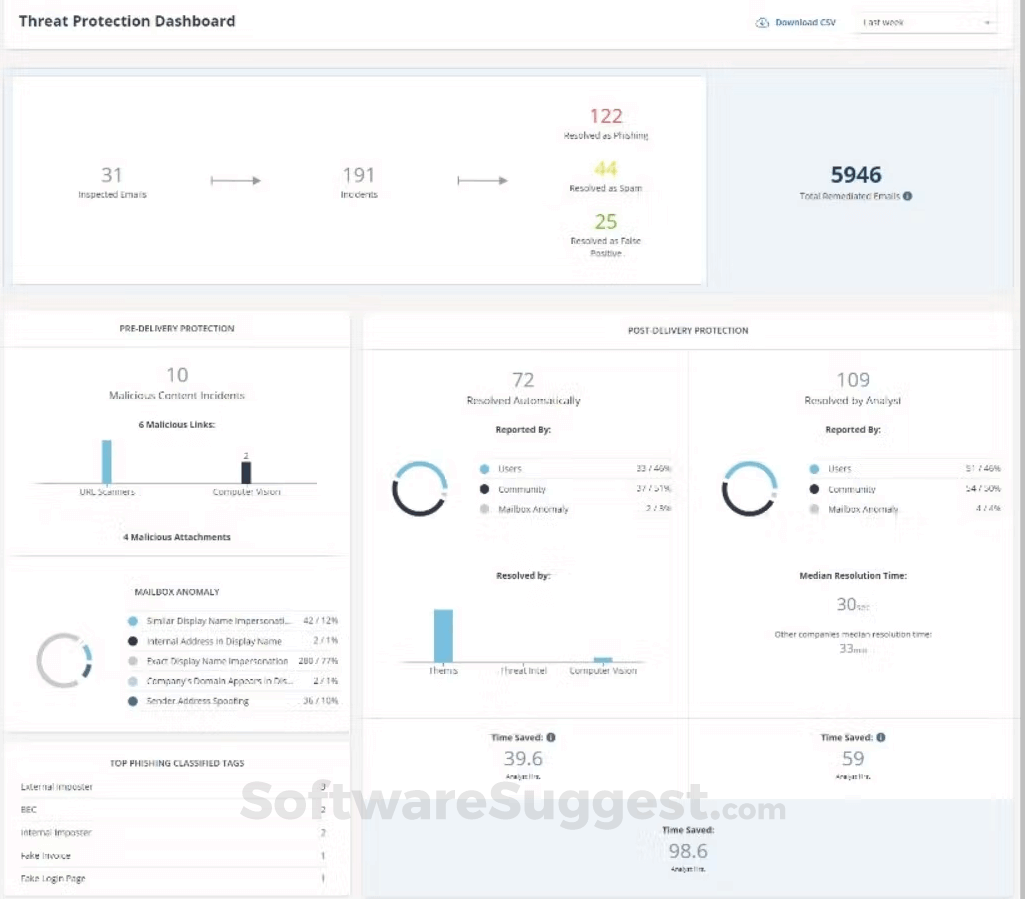Click the arrow between Inspected Emails and Incidents
The height and width of the screenshot is (899, 1025).
coord(236,180)
